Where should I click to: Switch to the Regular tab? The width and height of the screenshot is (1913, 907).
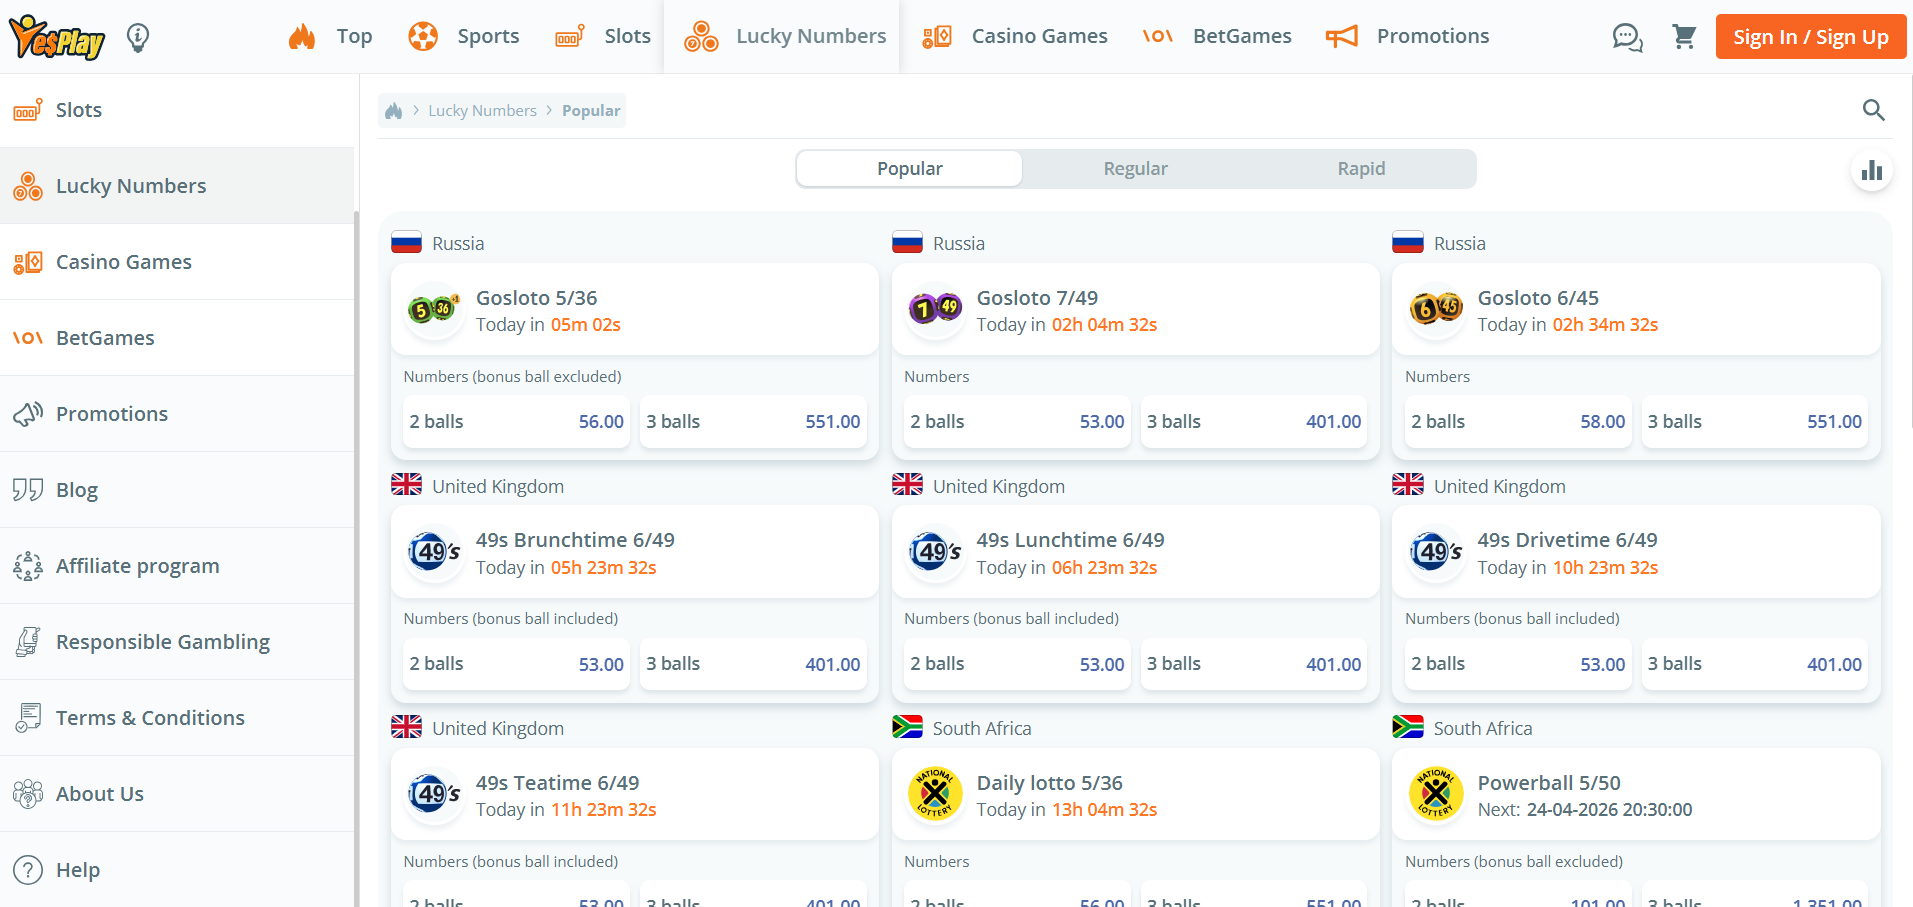tap(1135, 169)
